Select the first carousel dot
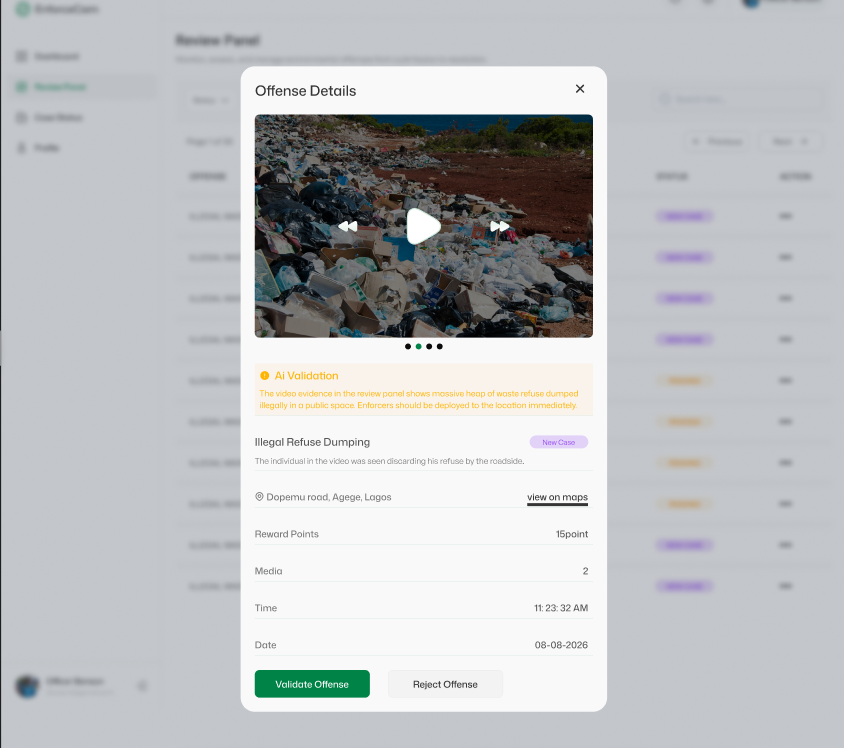This screenshot has width=844, height=748. coord(408,347)
